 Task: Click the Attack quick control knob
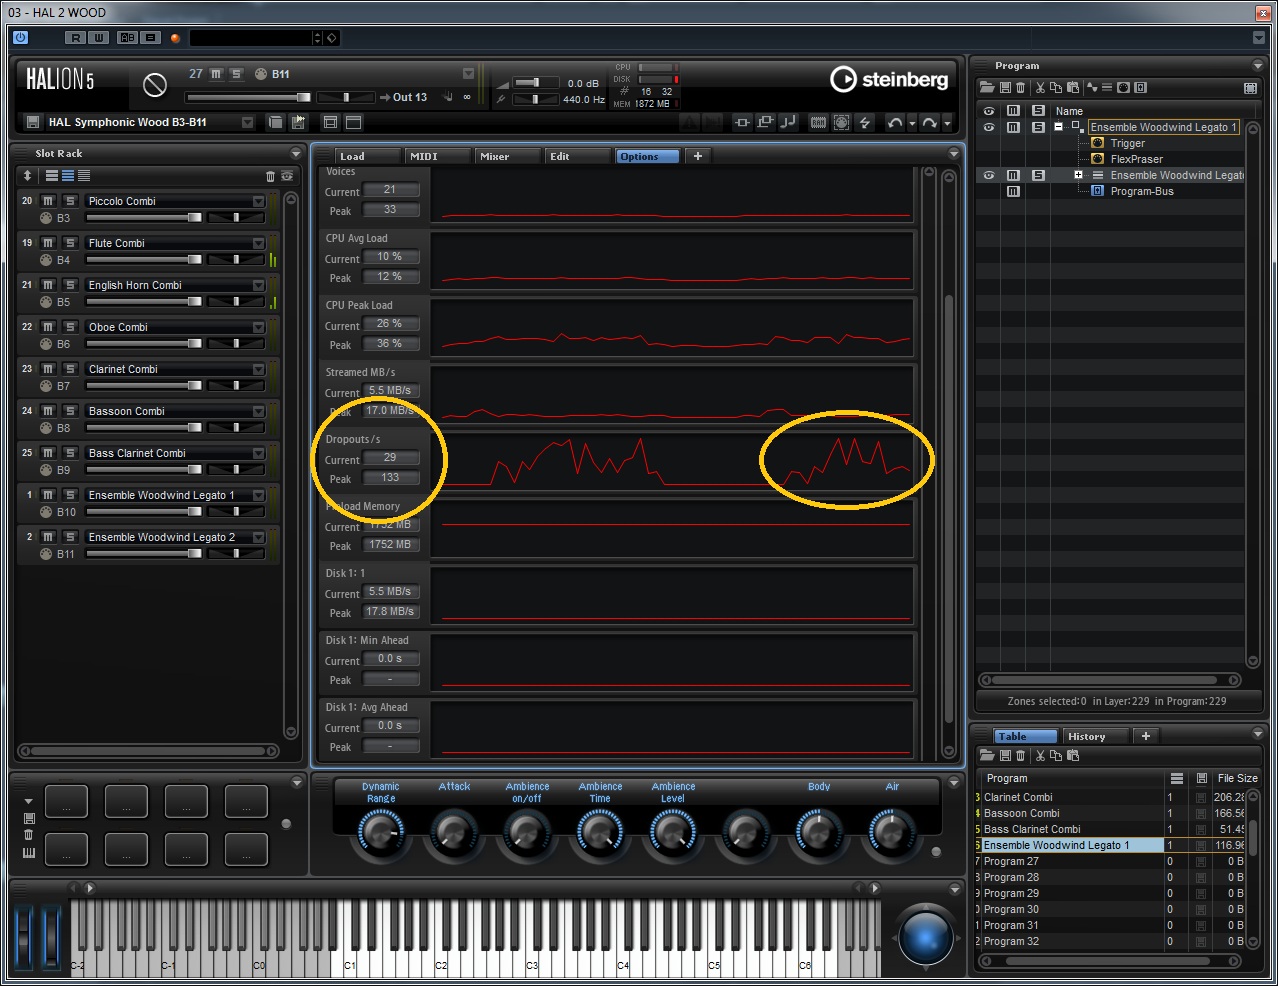point(453,832)
